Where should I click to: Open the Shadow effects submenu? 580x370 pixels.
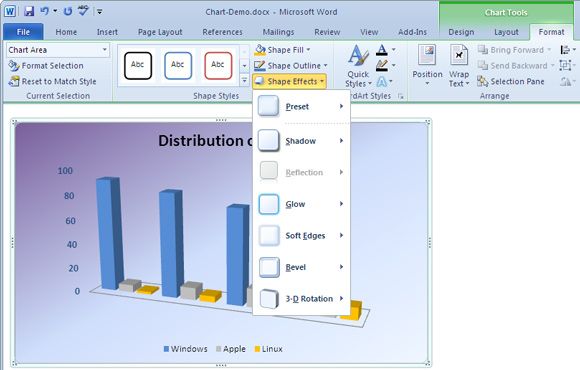coord(301,141)
